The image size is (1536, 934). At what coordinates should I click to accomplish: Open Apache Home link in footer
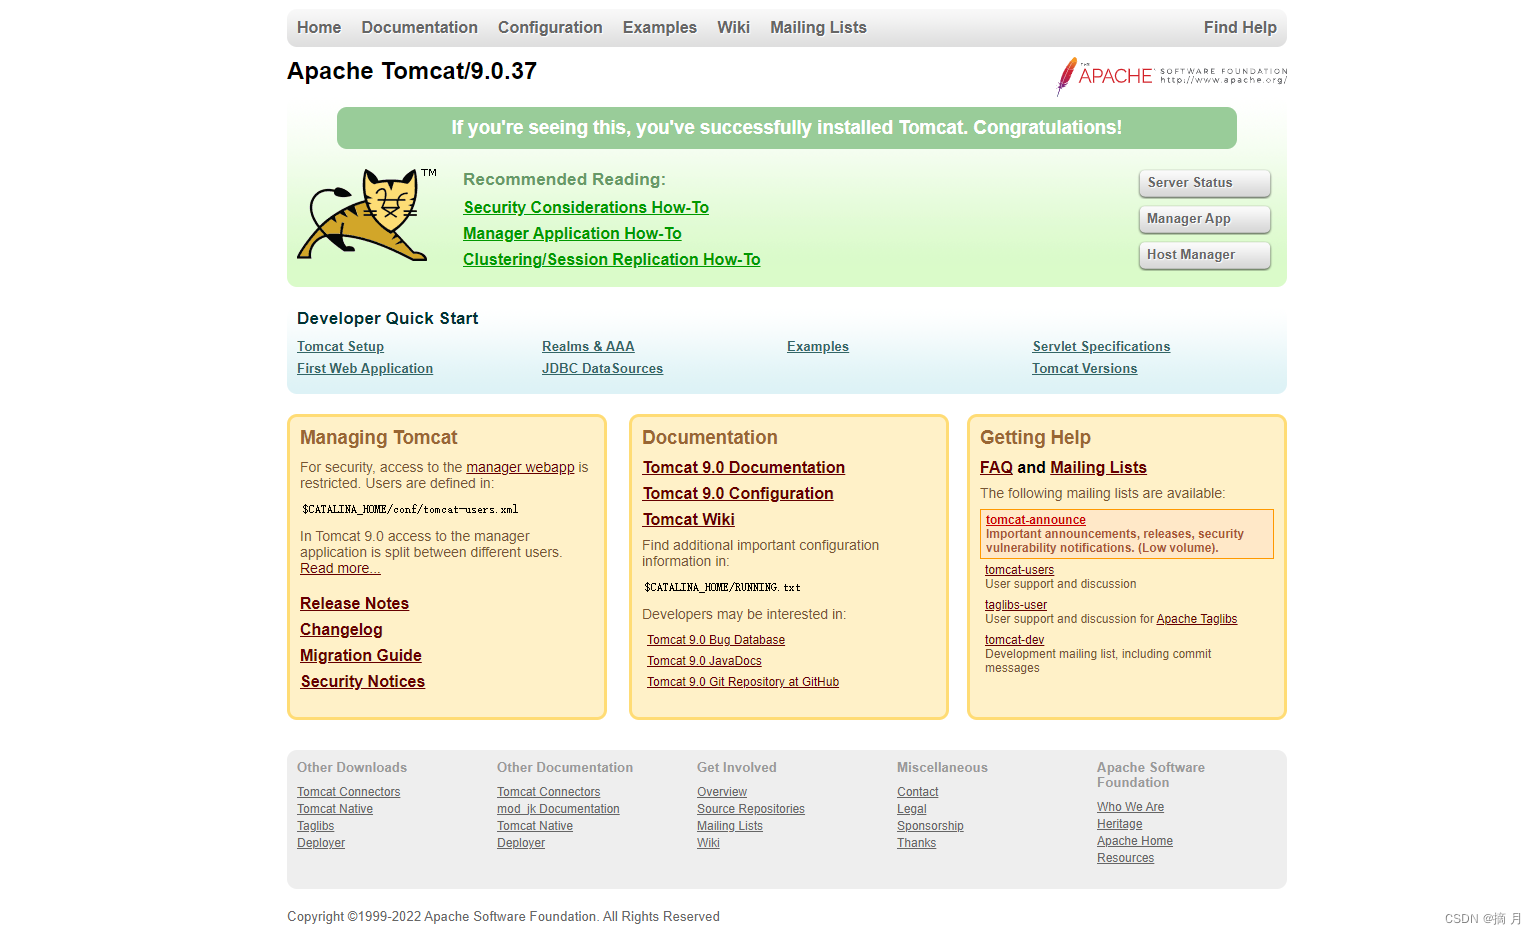[x=1135, y=841]
